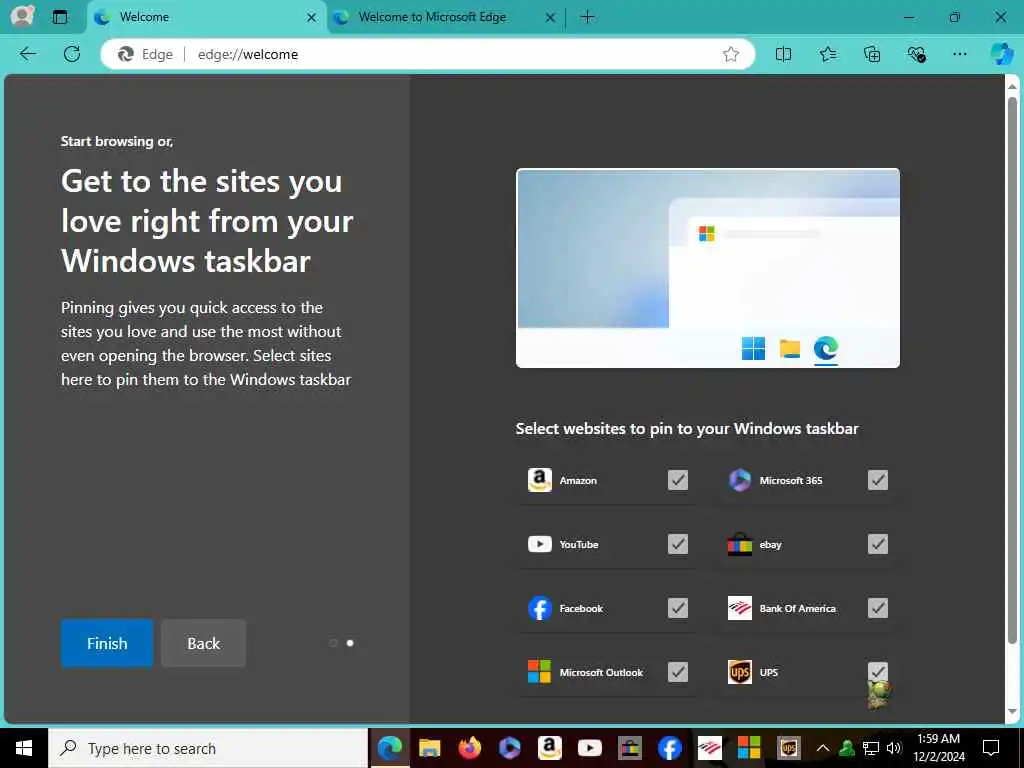This screenshot has width=1024, height=768.
Task: Click the Finish button
Action: (107, 643)
